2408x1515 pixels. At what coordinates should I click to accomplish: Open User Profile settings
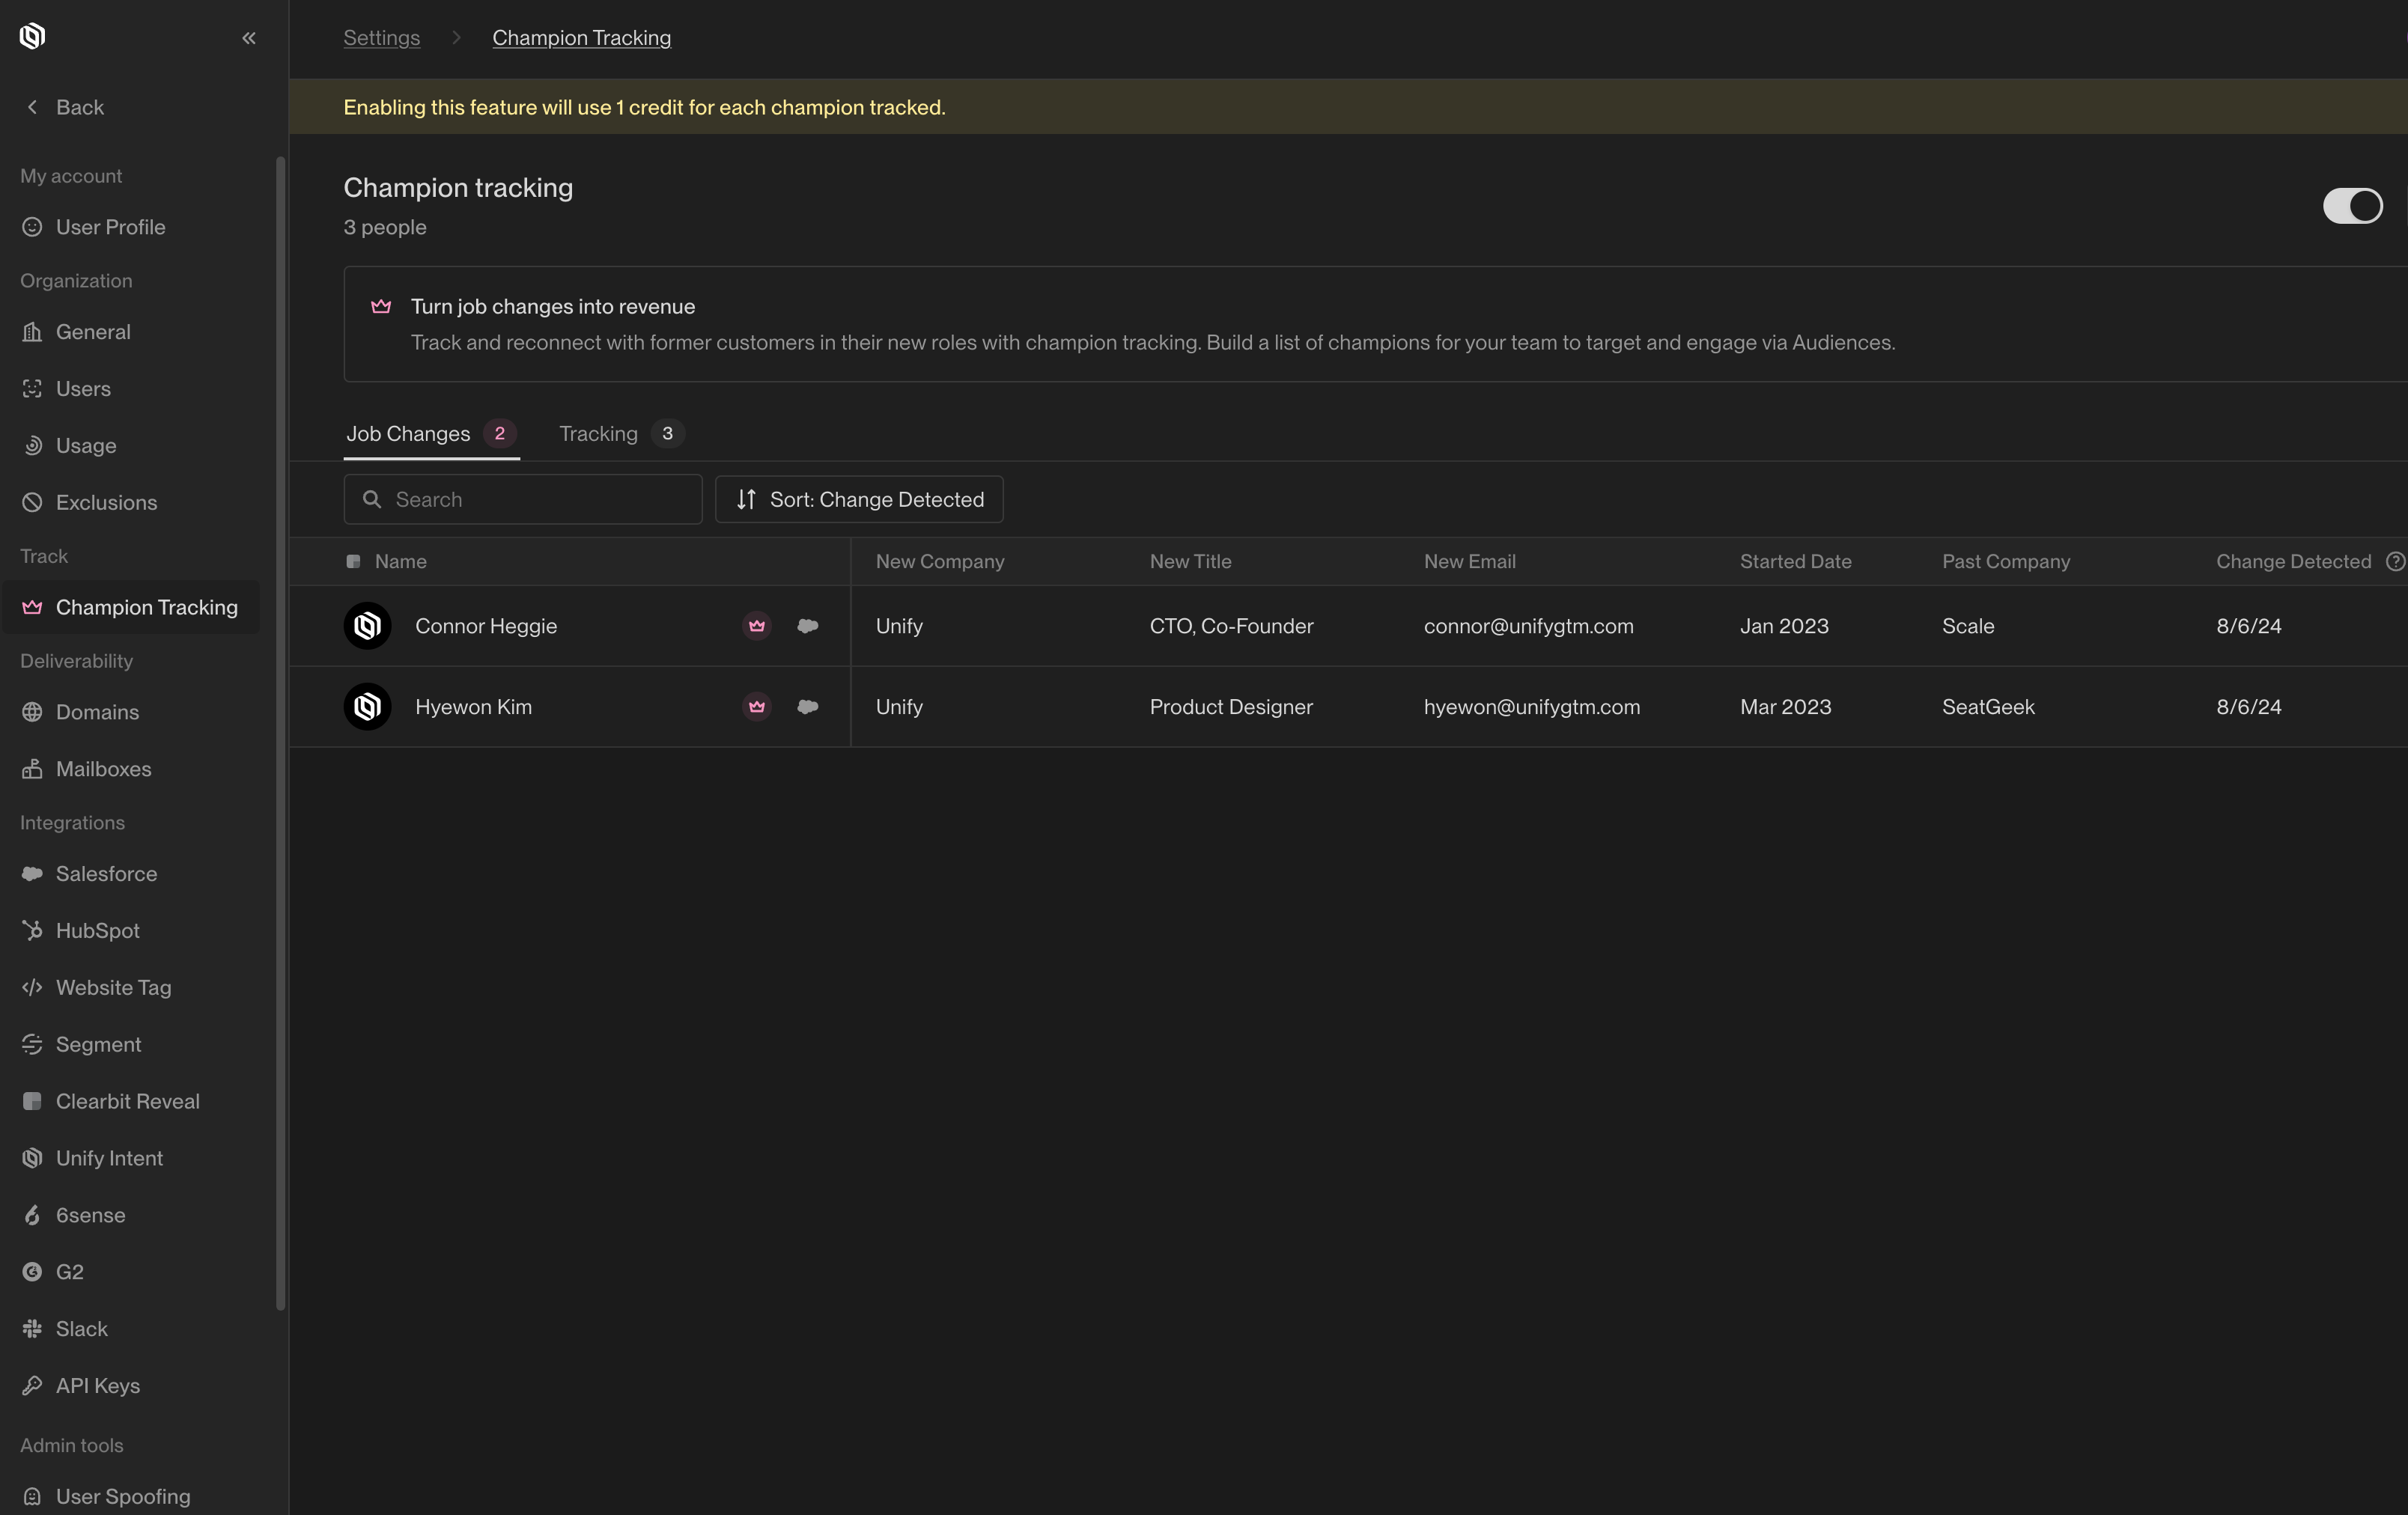coord(130,227)
